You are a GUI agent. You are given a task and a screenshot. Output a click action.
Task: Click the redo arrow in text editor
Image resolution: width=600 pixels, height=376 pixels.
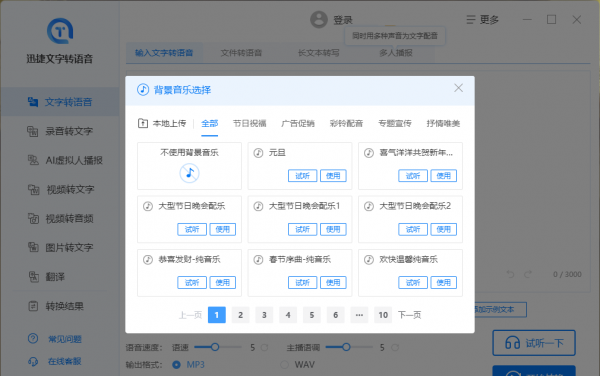pos(528,274)
